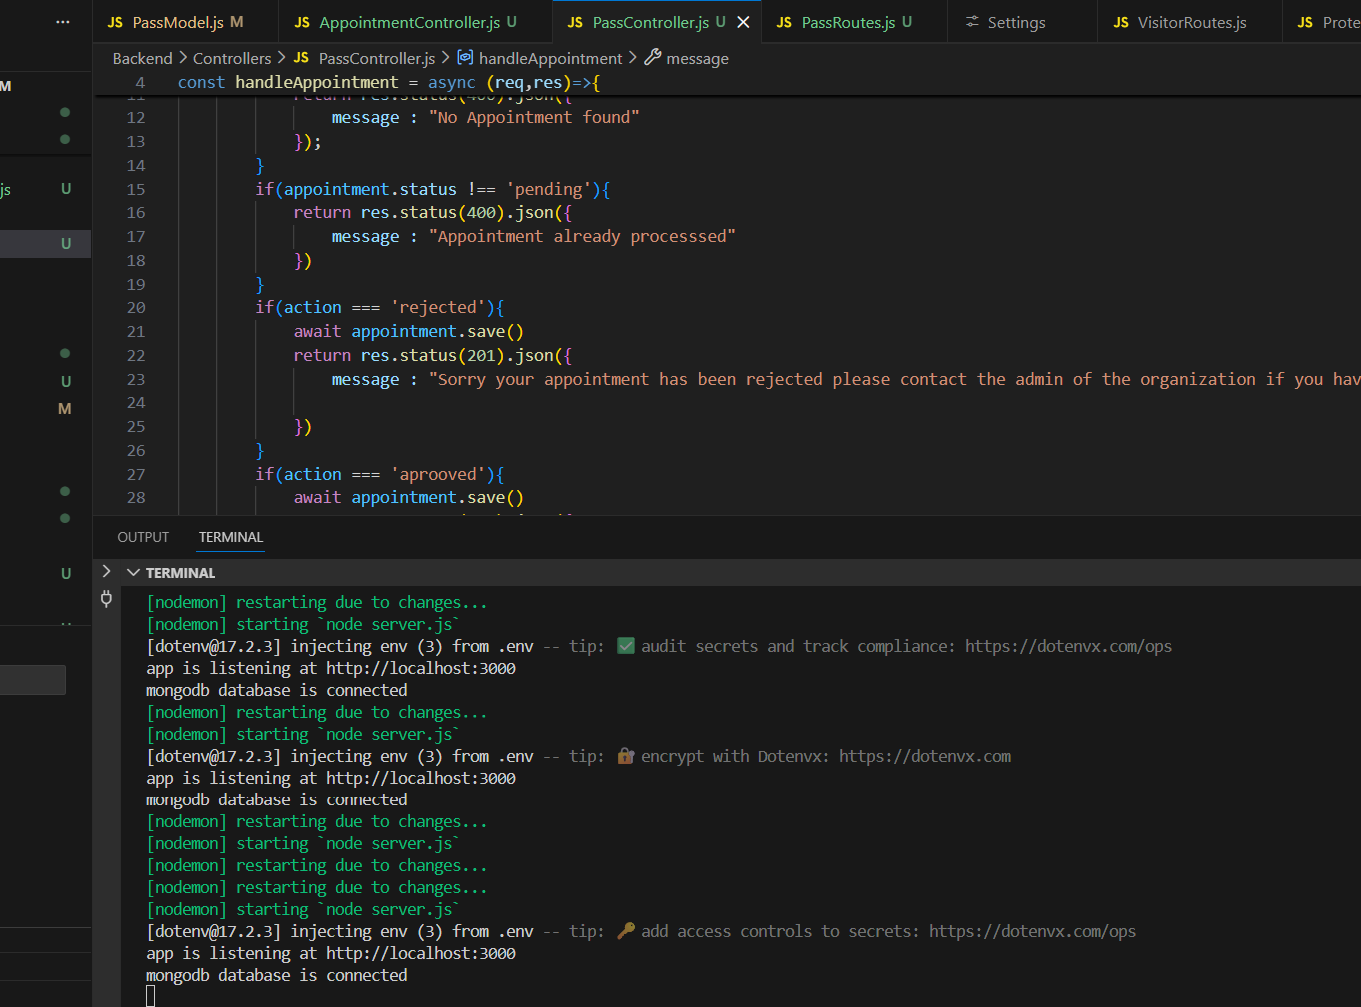Click the empty input box in sidebar

[32, 680]
